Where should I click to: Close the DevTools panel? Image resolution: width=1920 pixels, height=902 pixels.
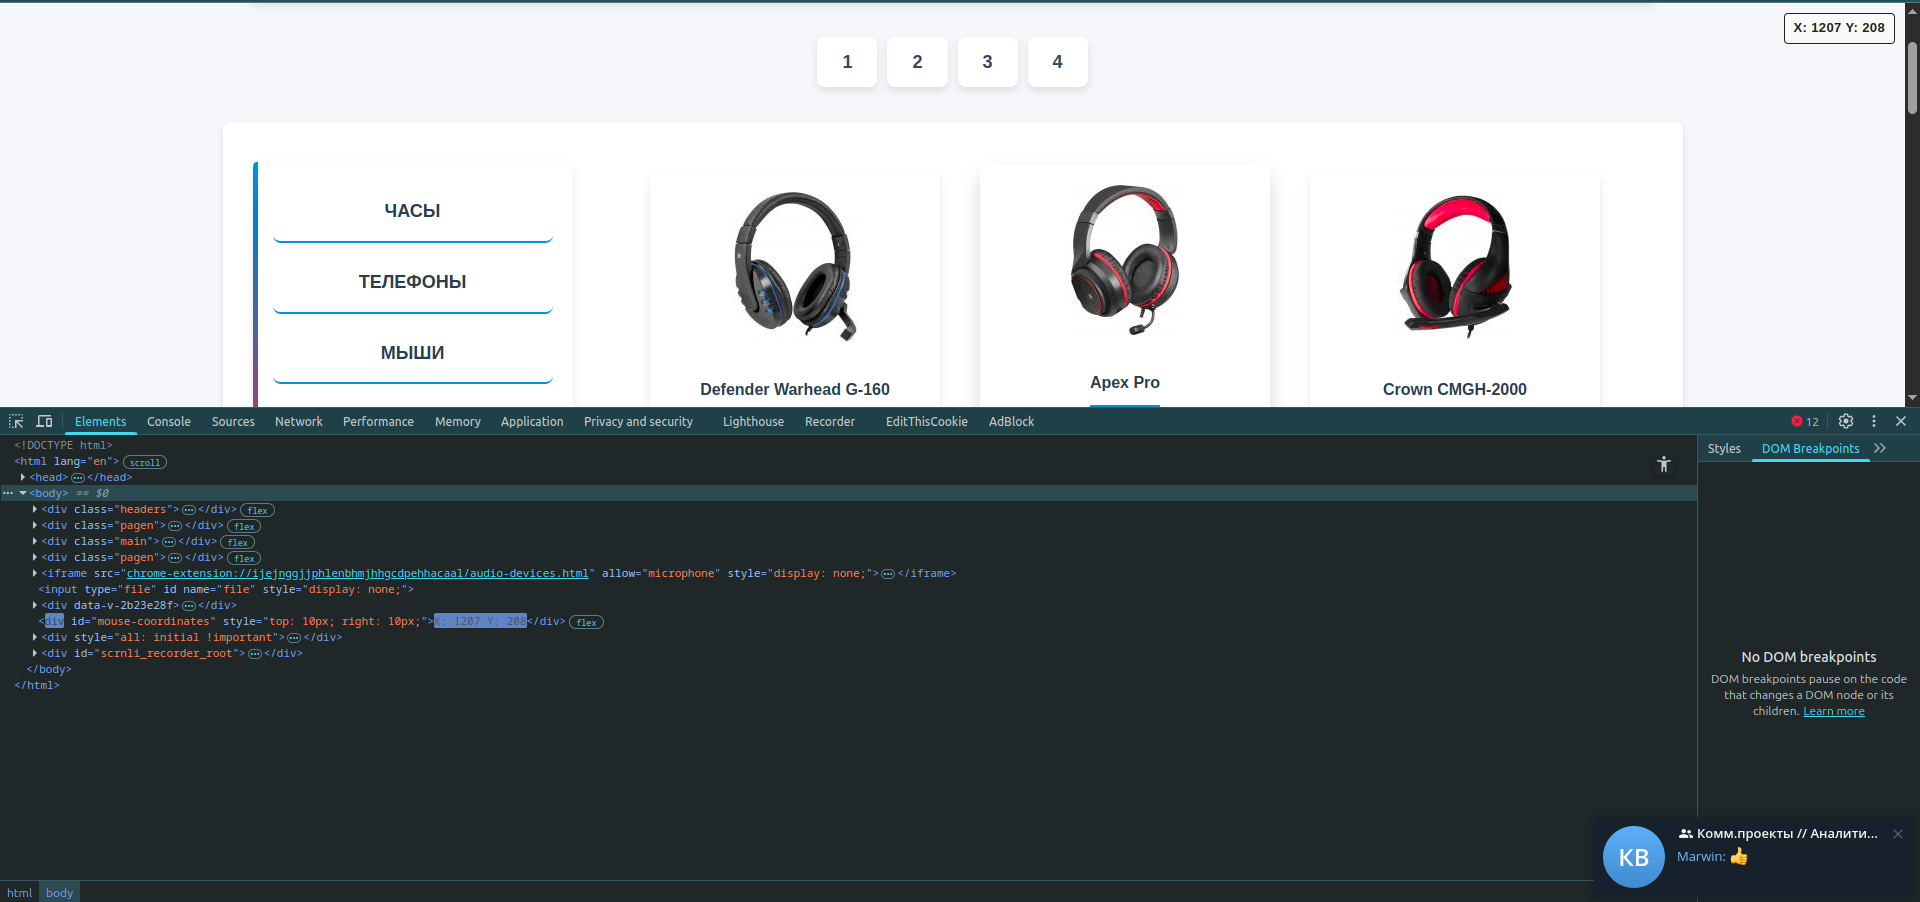click(x=1901, y=421)
